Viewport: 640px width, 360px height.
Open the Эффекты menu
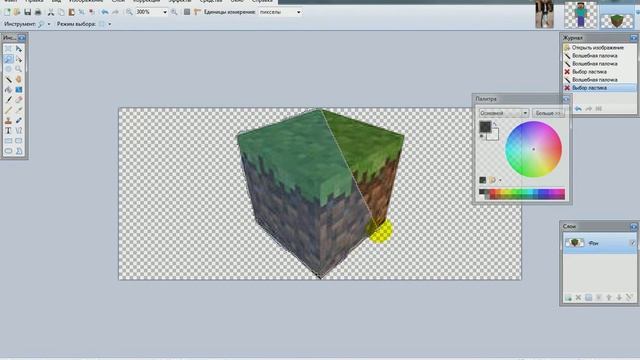(180, 1)
